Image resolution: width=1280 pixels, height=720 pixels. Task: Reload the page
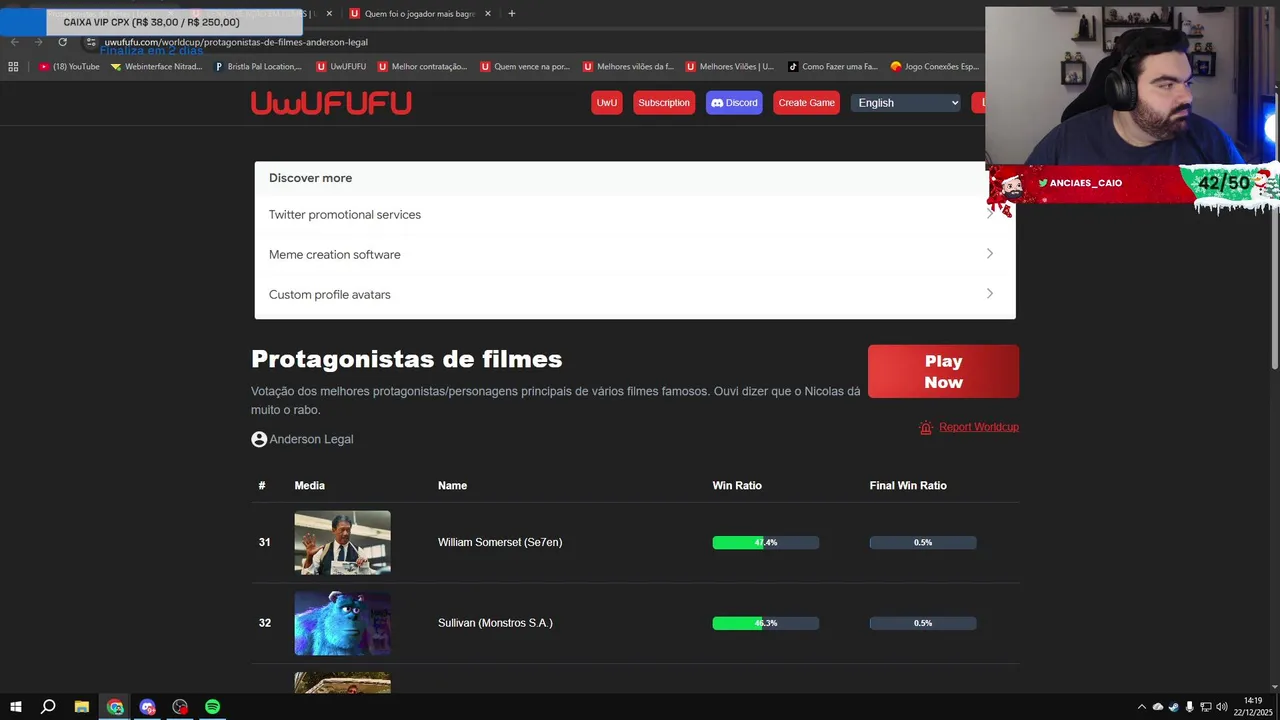point(62,42)
